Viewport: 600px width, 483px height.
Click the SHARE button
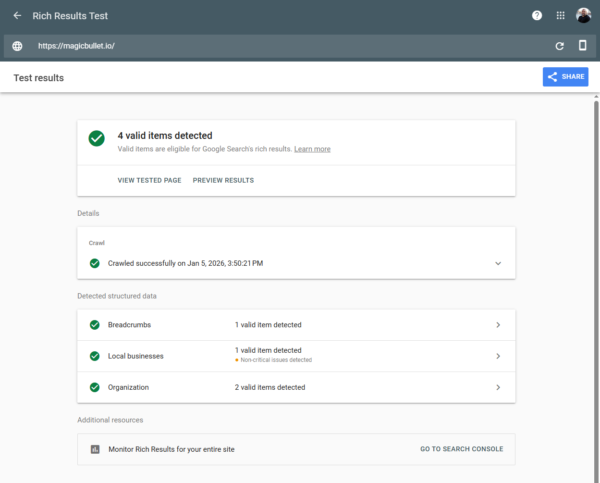(x=565, y=77)
